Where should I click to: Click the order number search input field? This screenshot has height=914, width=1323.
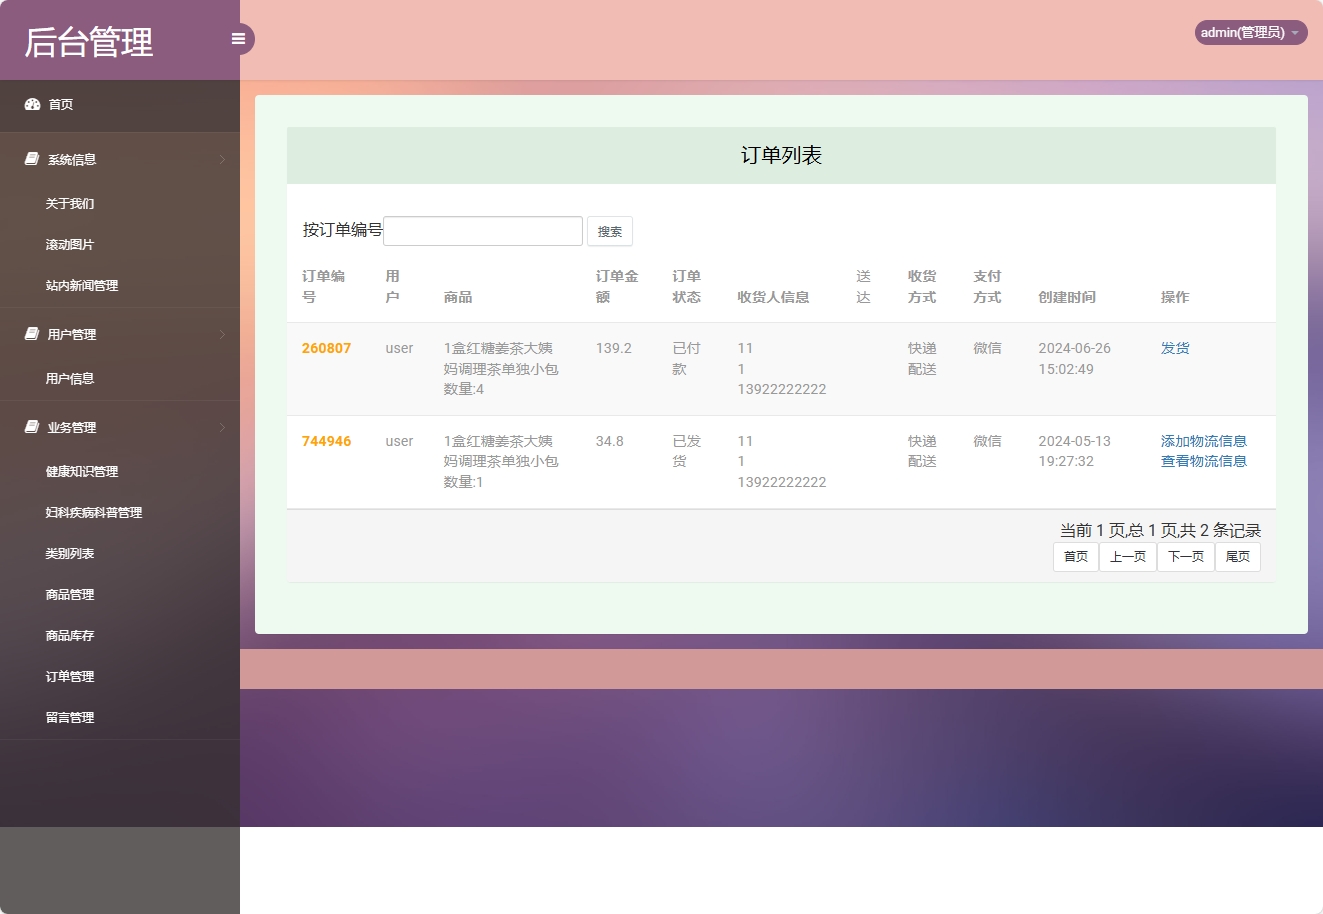(x=483, y=230)
